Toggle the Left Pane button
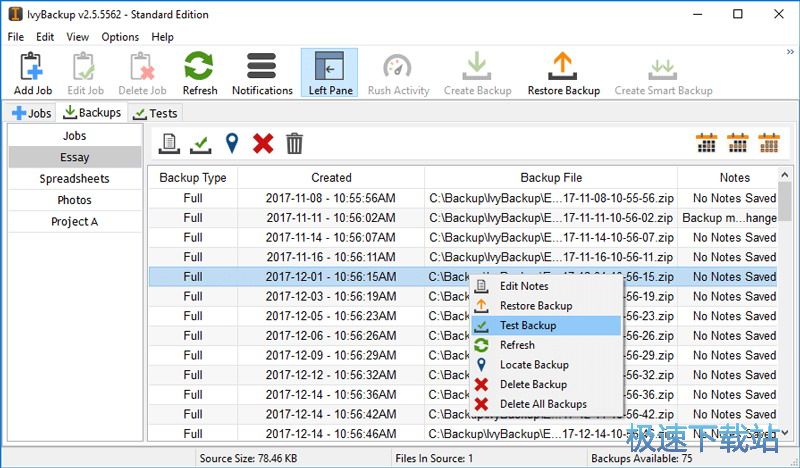 point(329,72)
